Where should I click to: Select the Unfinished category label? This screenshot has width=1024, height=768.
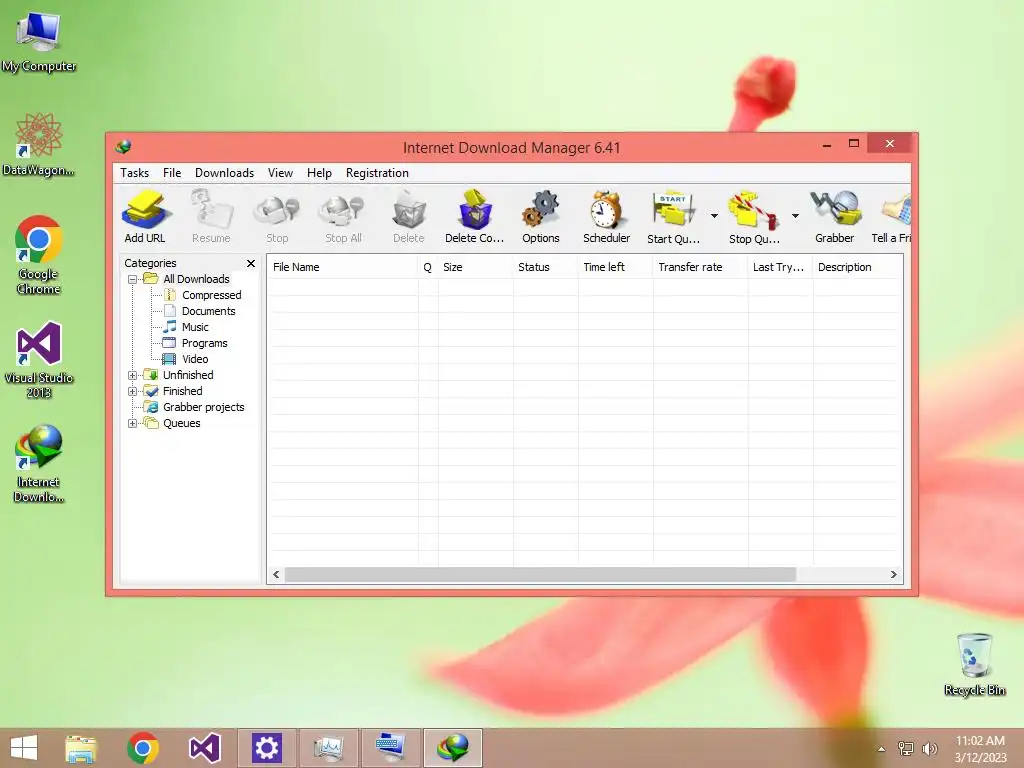point(188,376)
